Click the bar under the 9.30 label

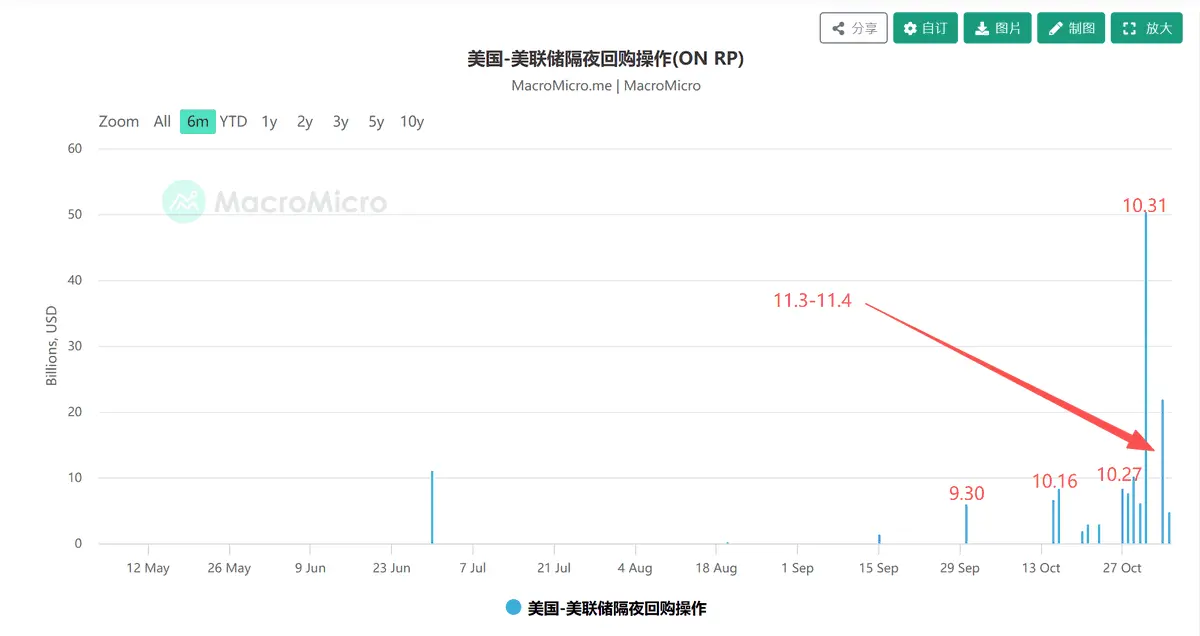[966, 524]
